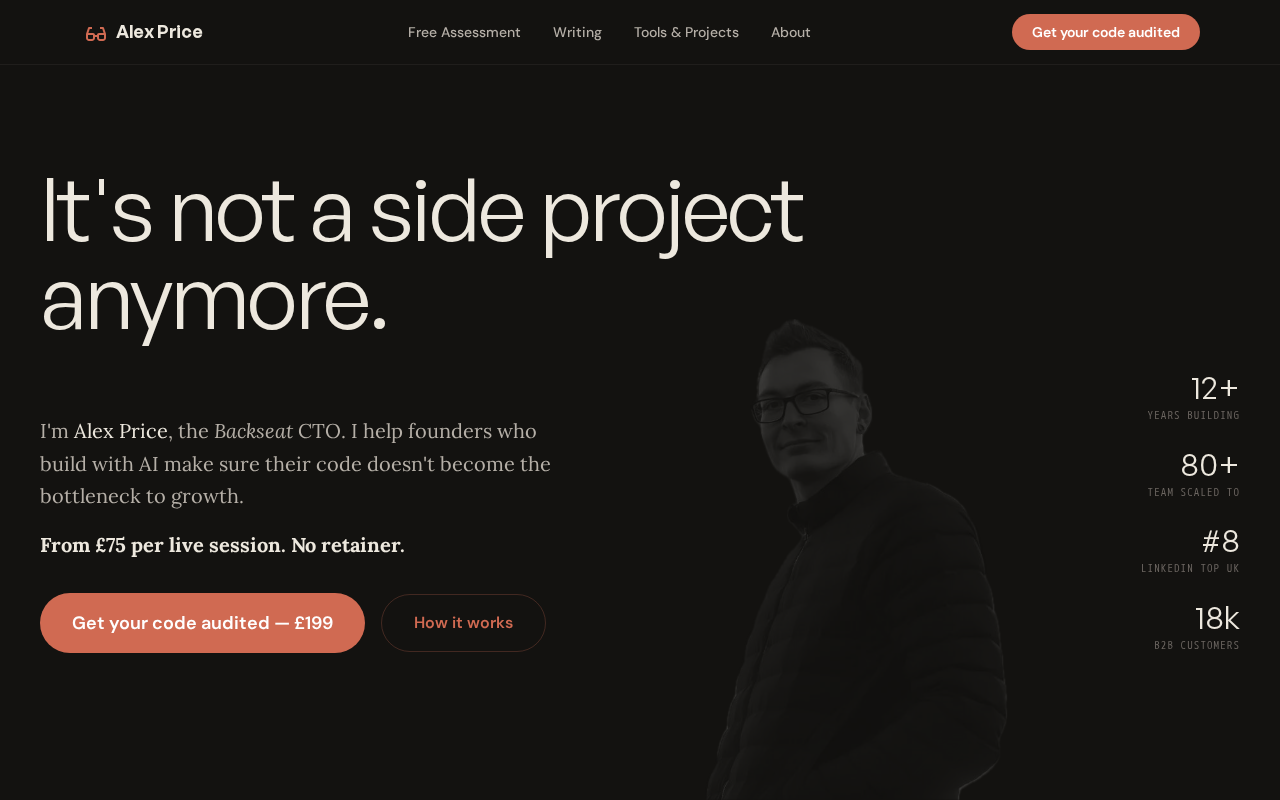
Task: Click header Get your code audited button
Action: 1106,32
